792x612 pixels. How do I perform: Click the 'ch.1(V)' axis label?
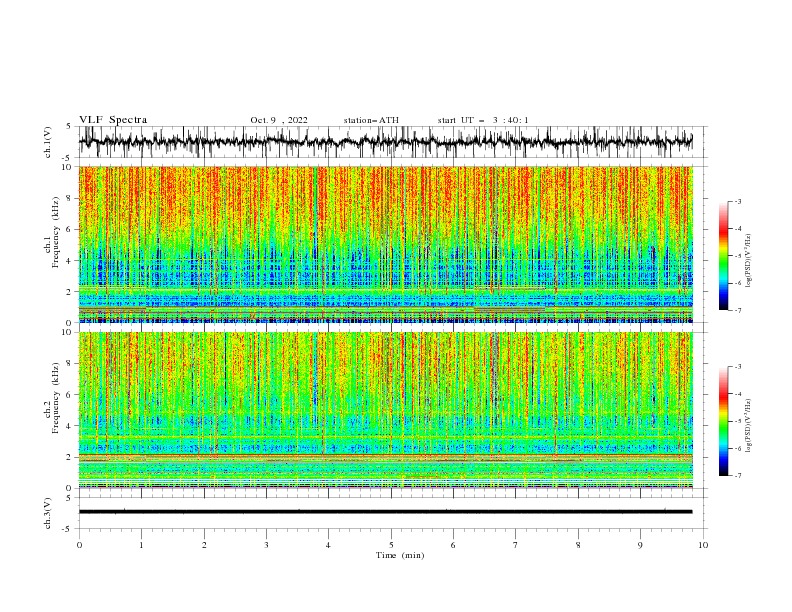pyautogui.click(x=48, y=142)
